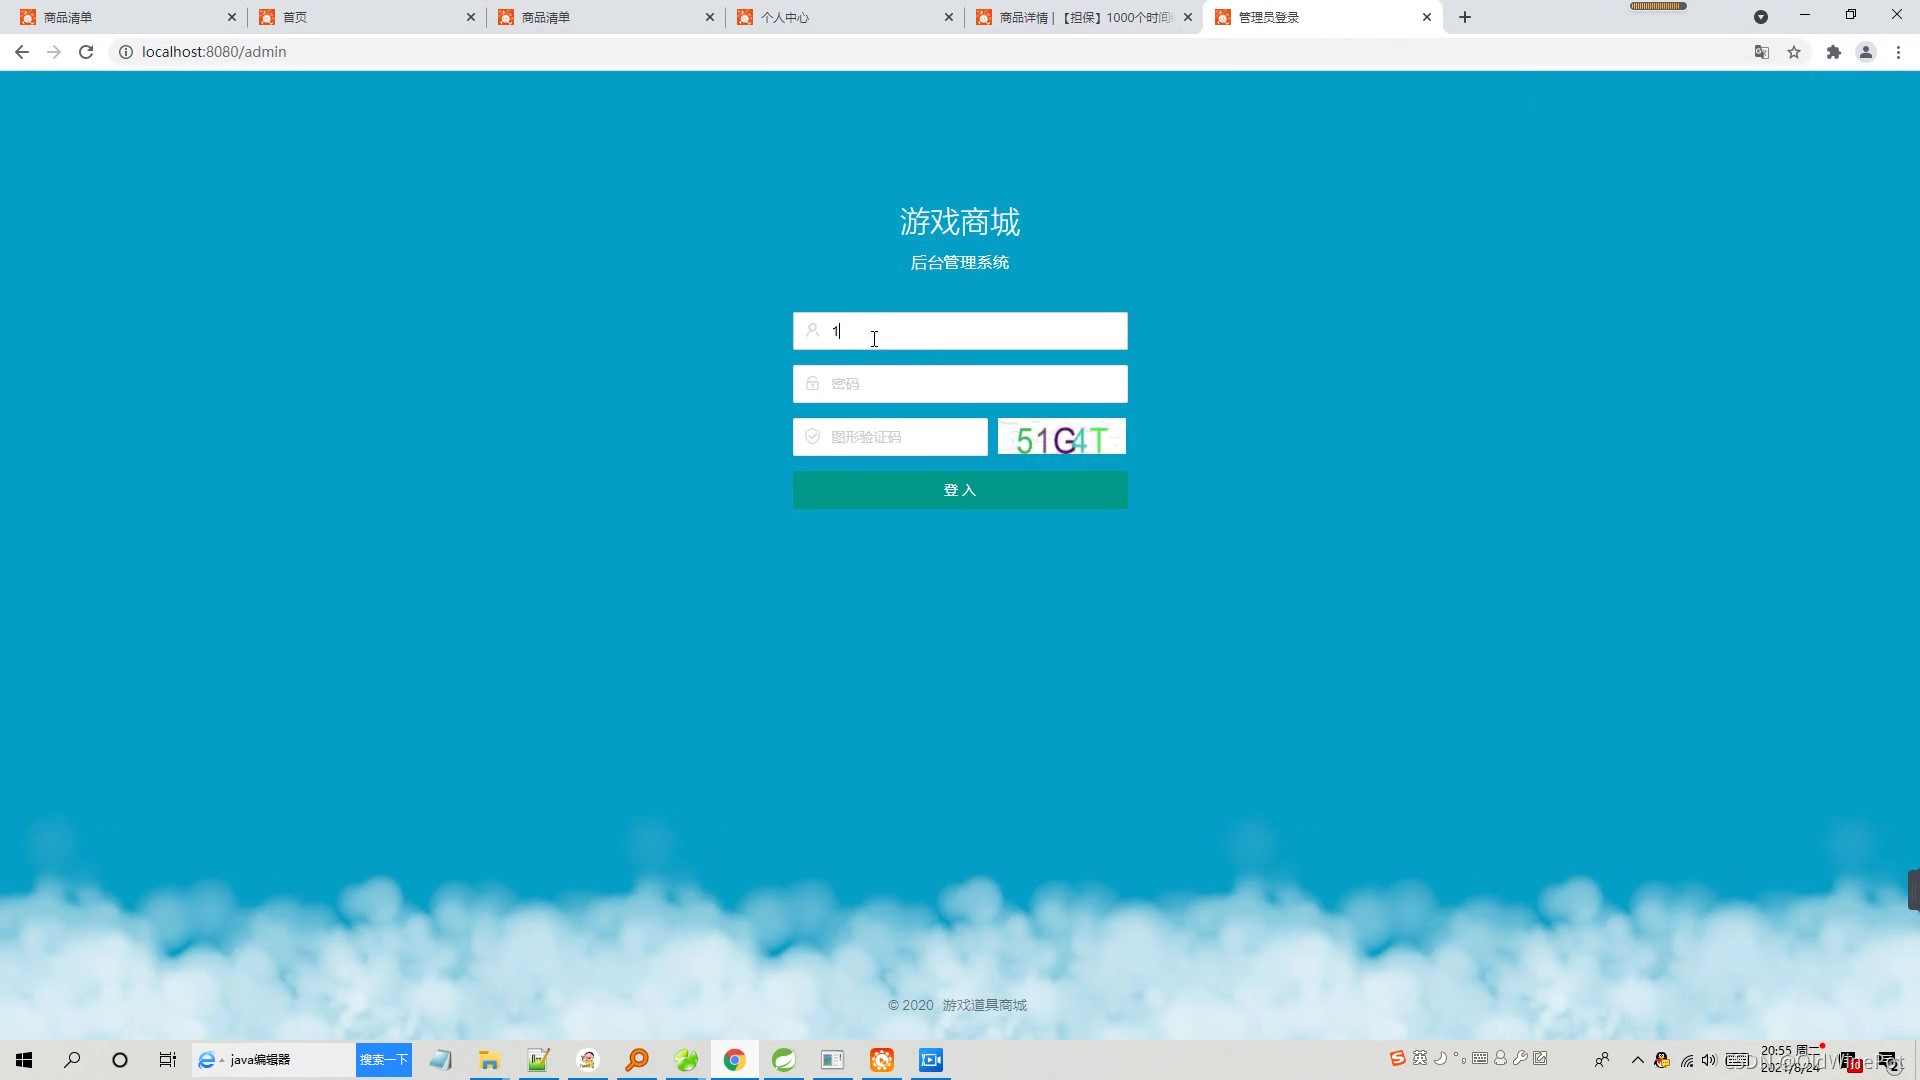Launch the screen recorder from the taskbar
This screenshot has width=1920, height=1080.
coord(930,1060)
